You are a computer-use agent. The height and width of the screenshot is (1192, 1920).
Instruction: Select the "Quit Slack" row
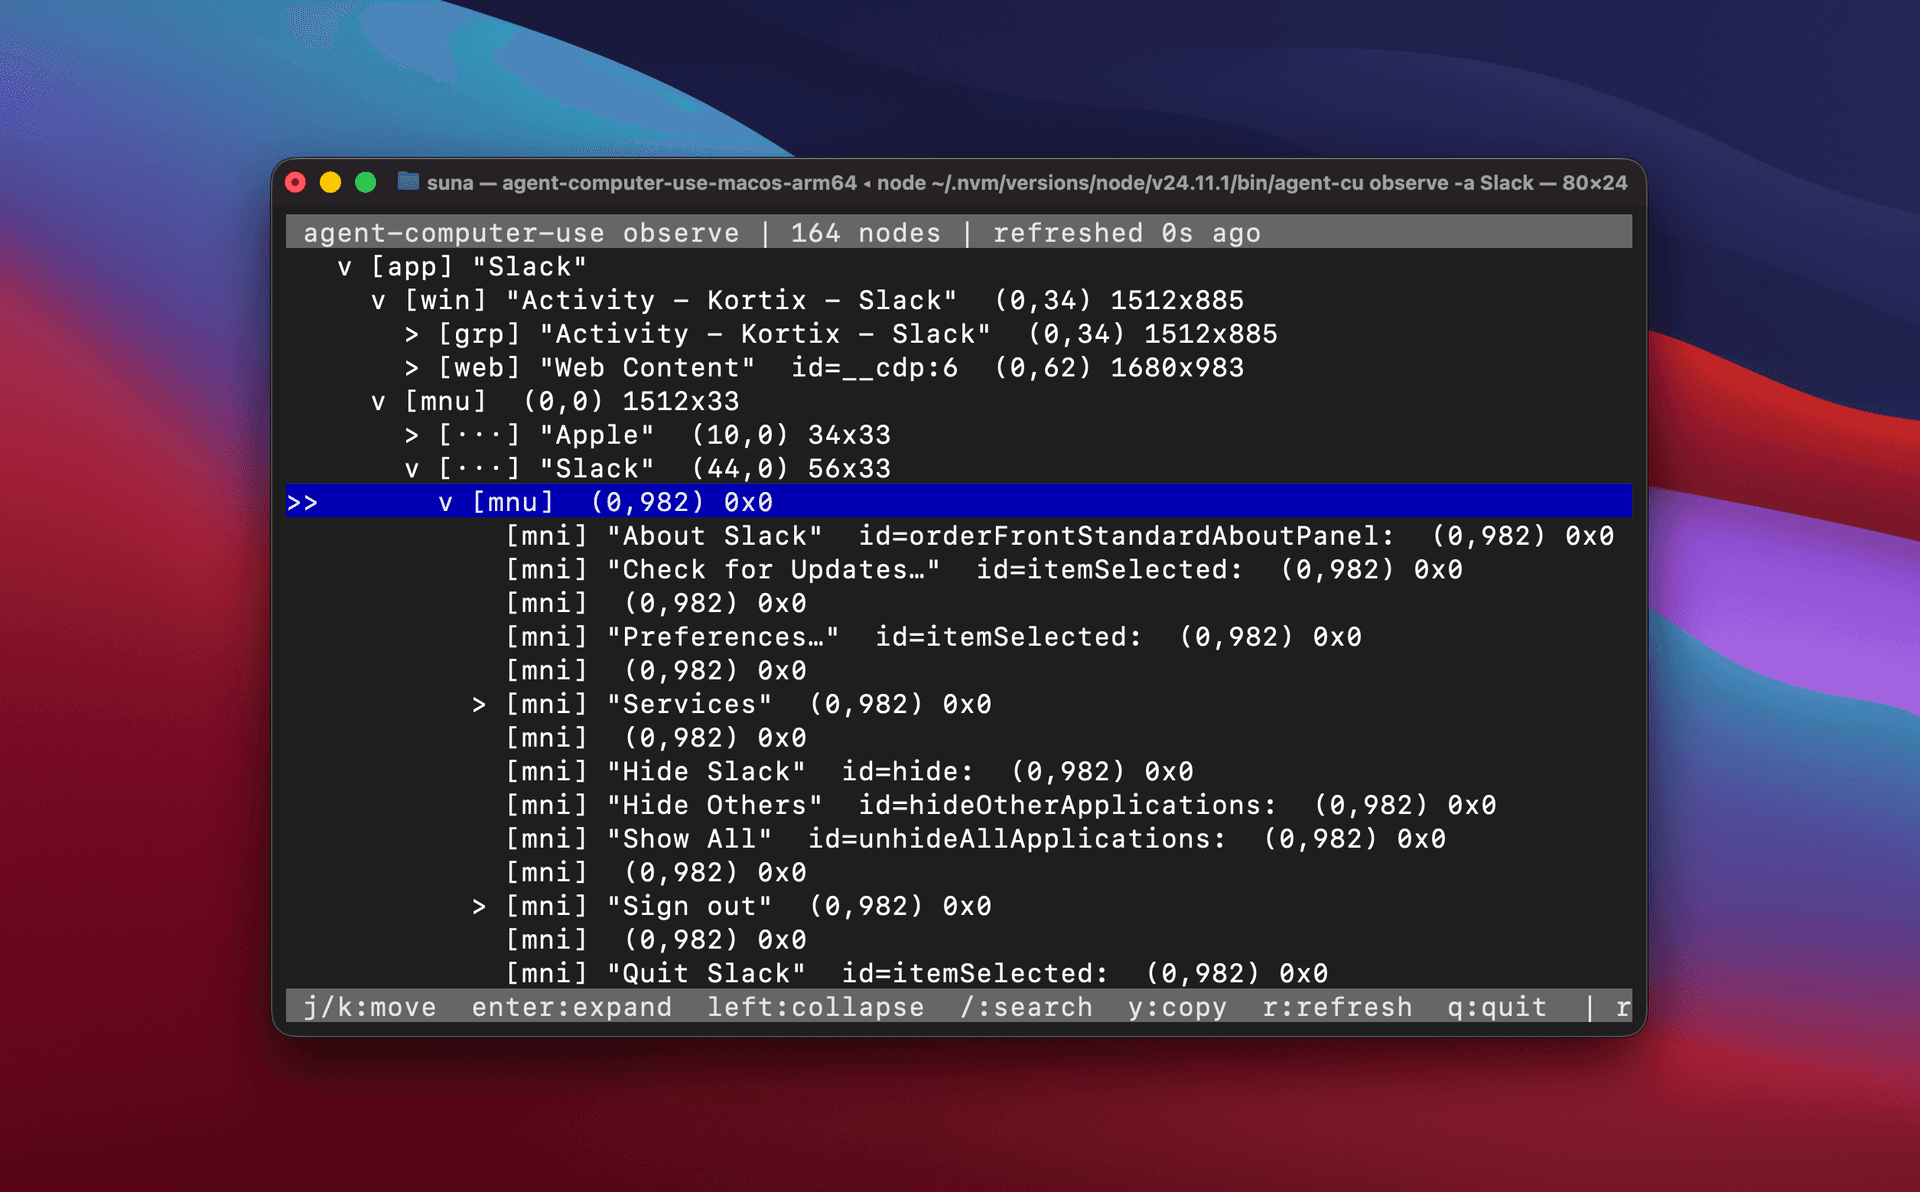pos(959,974)
